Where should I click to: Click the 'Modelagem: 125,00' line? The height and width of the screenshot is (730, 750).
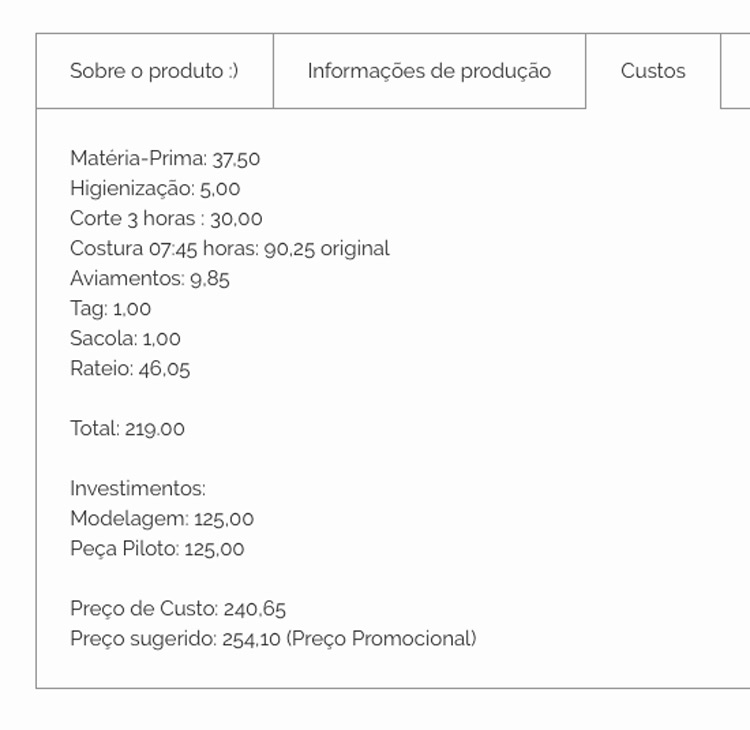tap(162, 518)
